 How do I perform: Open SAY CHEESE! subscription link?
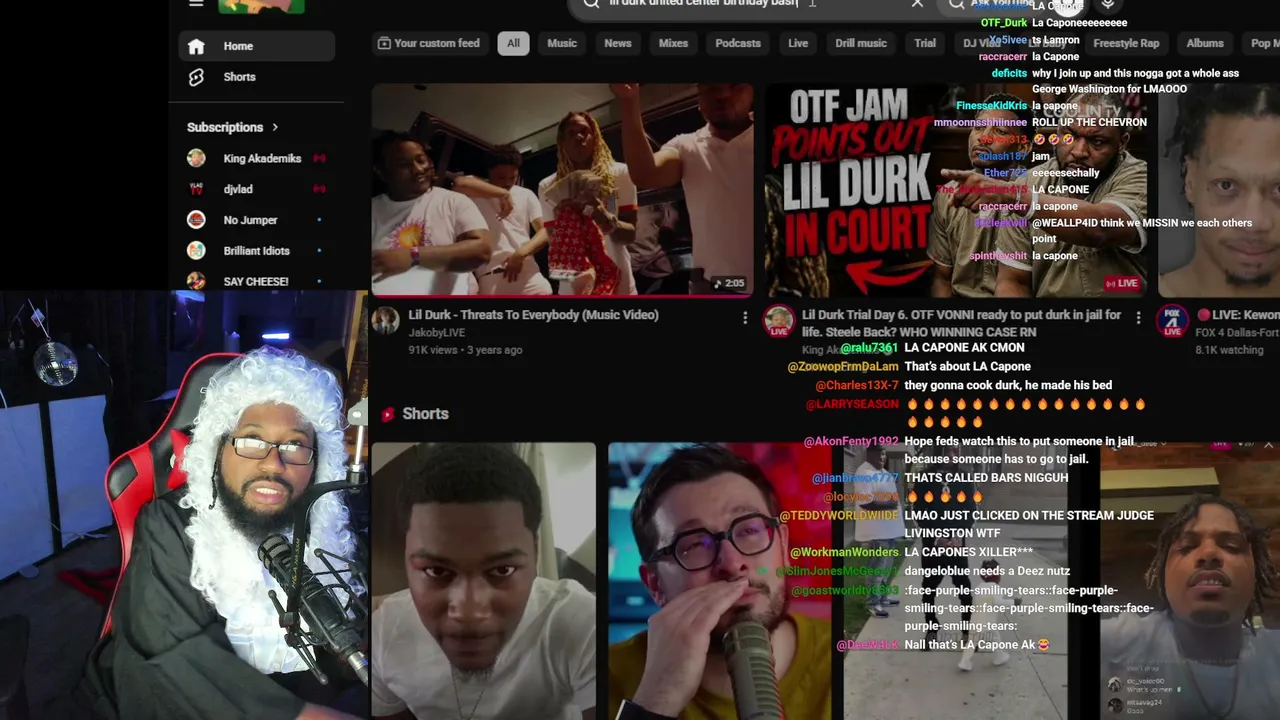click(257, 281)
